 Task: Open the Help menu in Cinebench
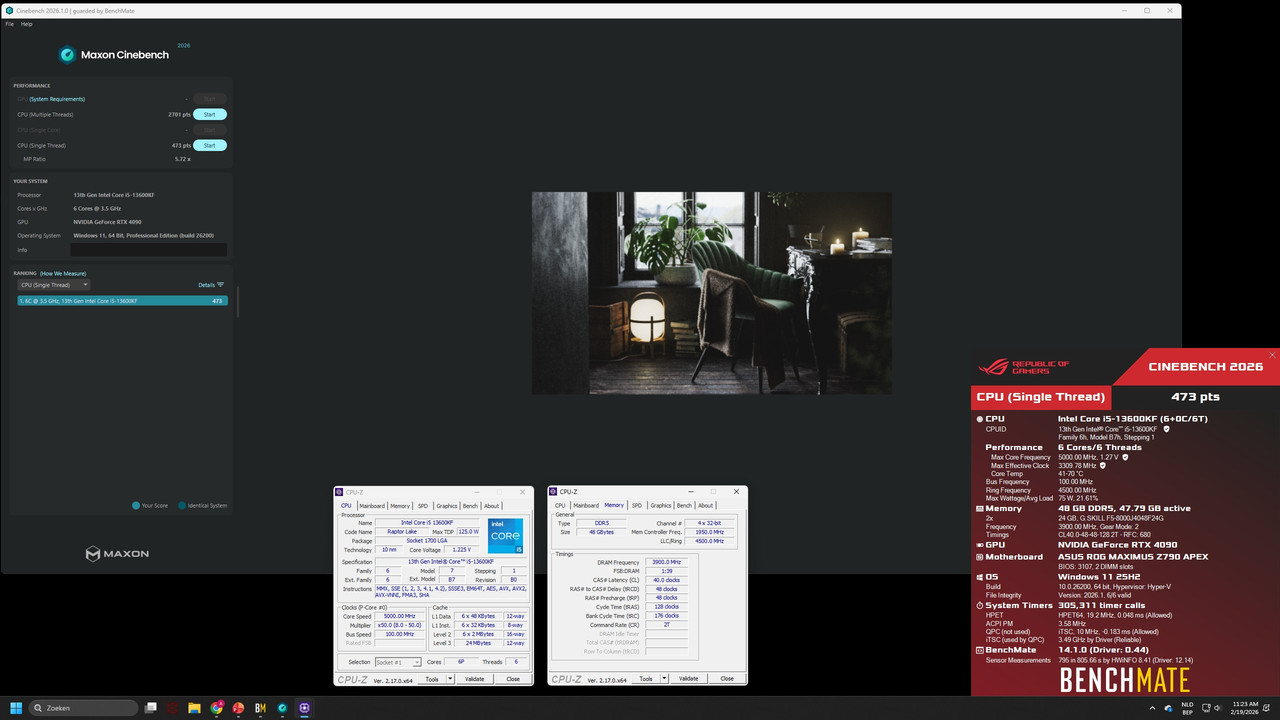click(x=27, y=24)
